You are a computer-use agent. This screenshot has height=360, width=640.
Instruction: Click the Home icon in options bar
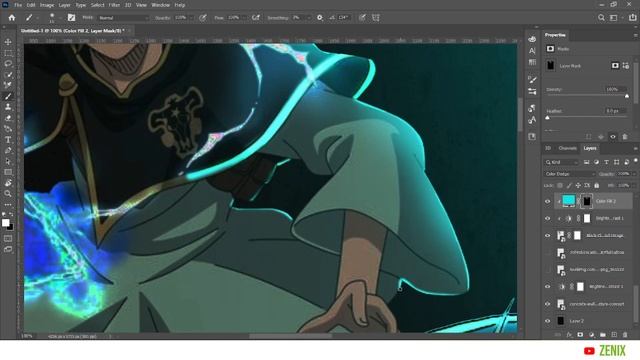[x=12, y=18]
